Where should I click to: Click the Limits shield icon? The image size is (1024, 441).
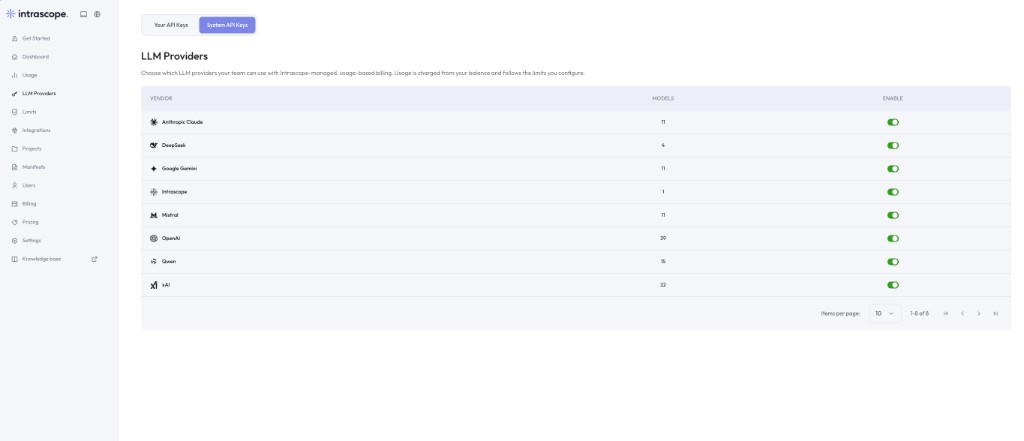pyautogui.click(x=15, y=112)
